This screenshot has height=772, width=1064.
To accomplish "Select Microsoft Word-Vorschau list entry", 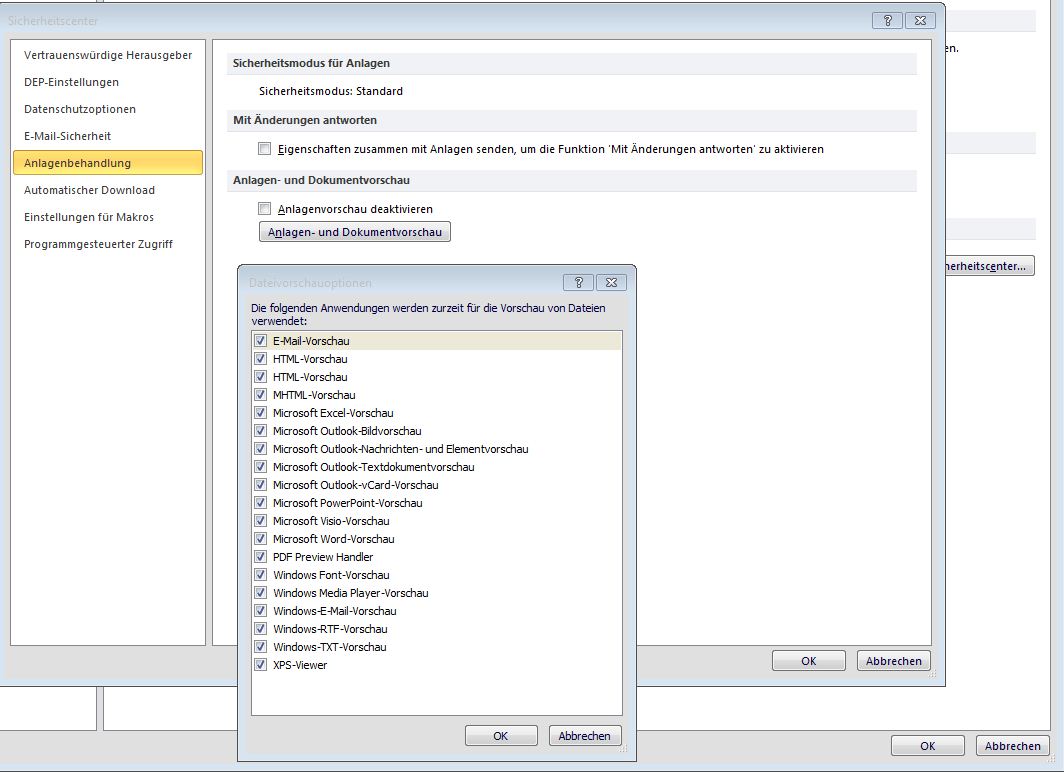I will click(x=333, y=539).
